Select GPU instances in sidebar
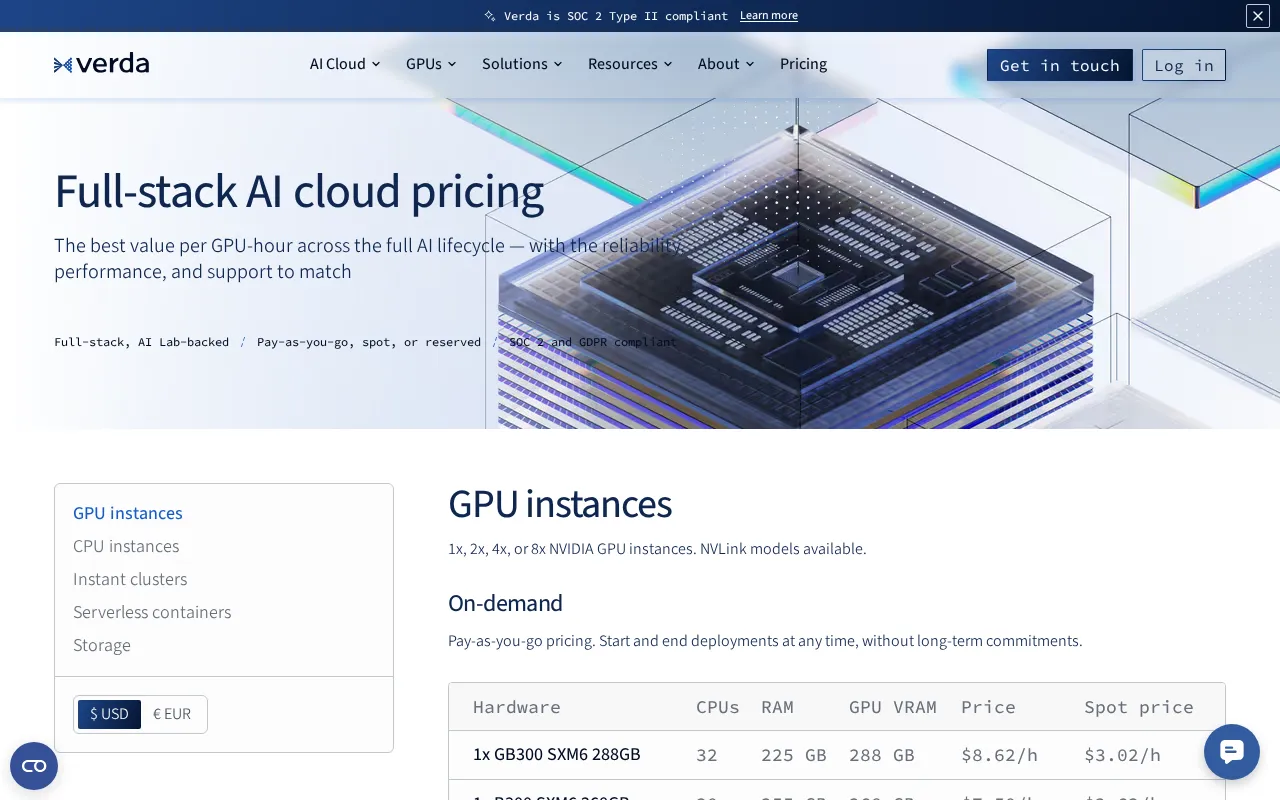This screenshot has width=1280, height=800. (128, 513)
